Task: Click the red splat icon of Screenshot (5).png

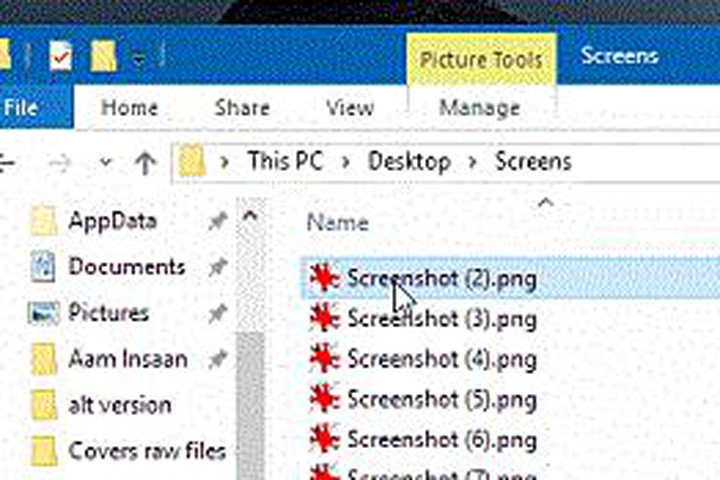Action: click(x=324, y=399)
